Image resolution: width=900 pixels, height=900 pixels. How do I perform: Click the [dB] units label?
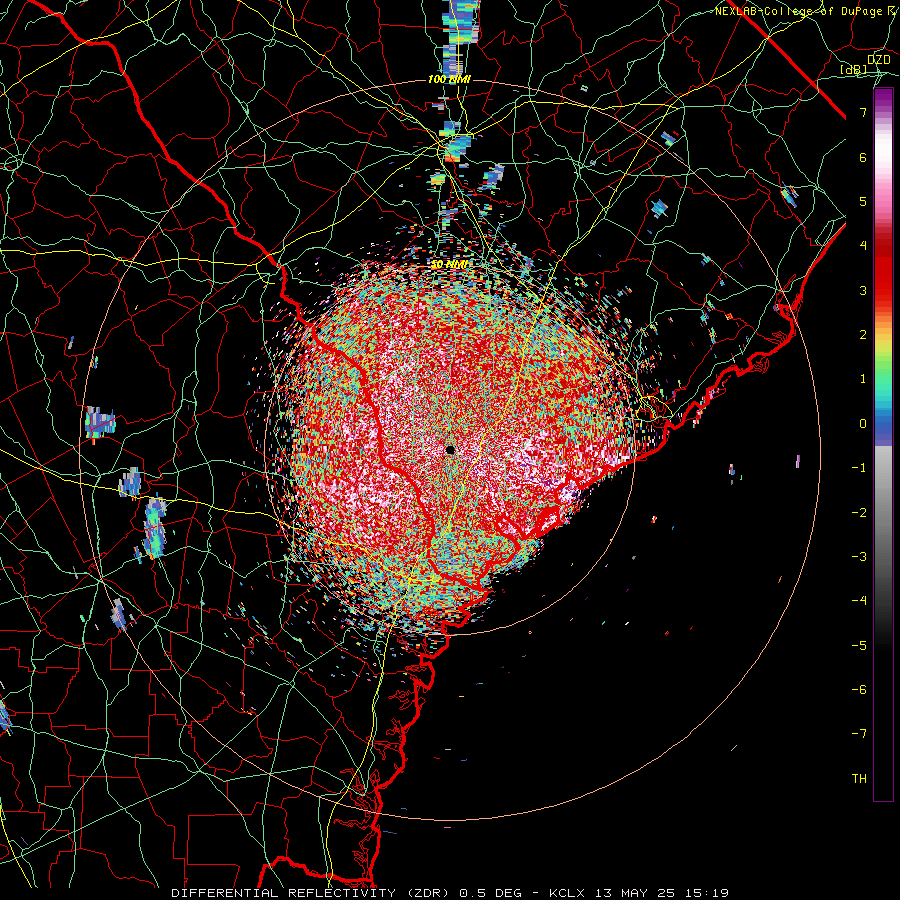tap(854, 69)
